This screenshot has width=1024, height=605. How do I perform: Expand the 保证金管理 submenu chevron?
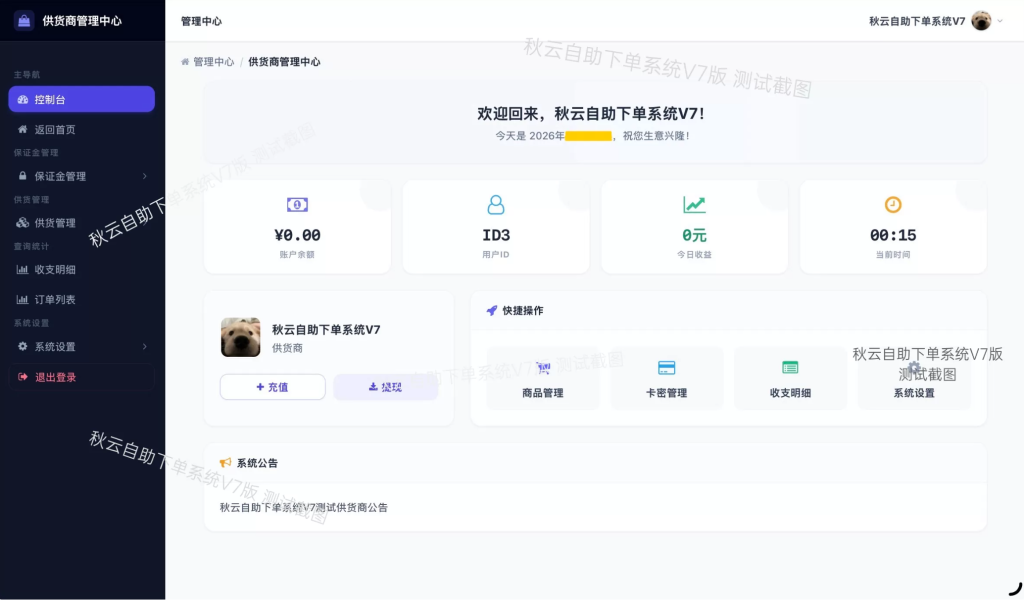[145, 176]
